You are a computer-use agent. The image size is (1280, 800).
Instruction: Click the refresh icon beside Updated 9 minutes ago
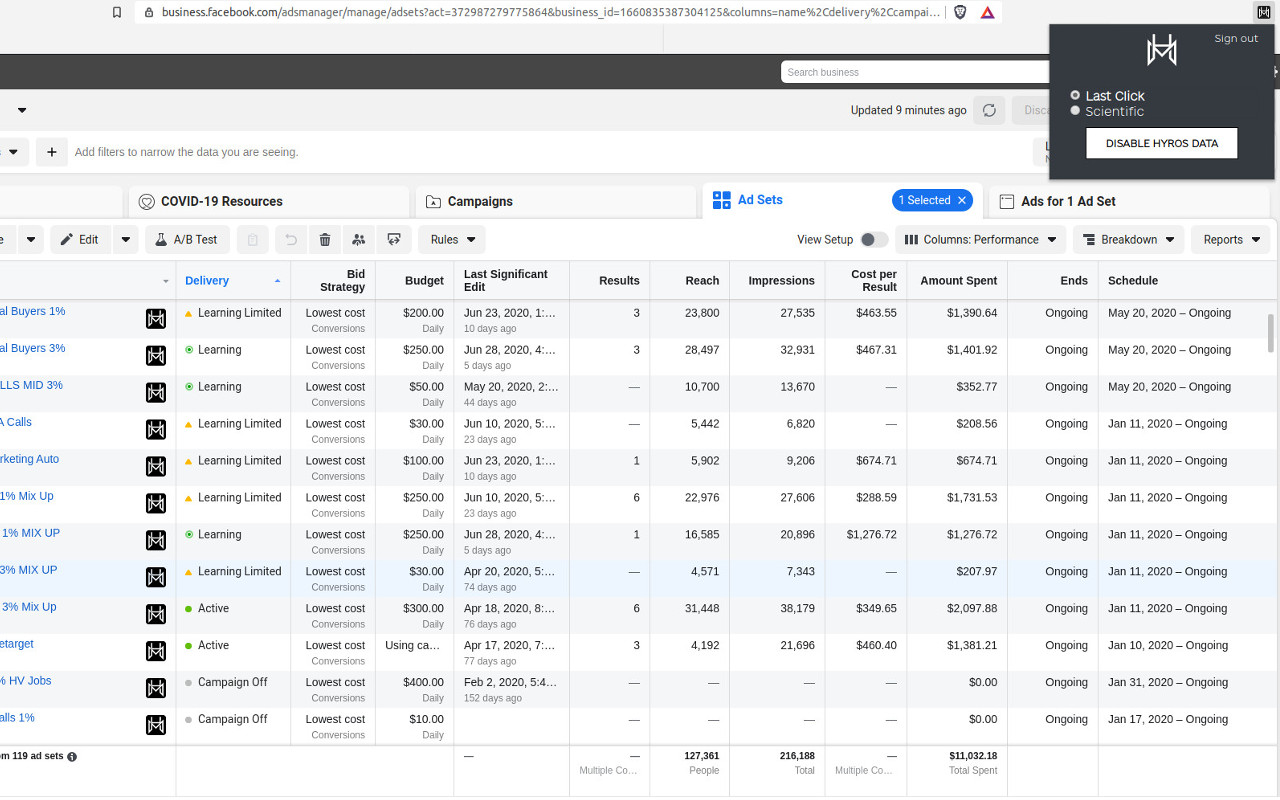(989, 111)
